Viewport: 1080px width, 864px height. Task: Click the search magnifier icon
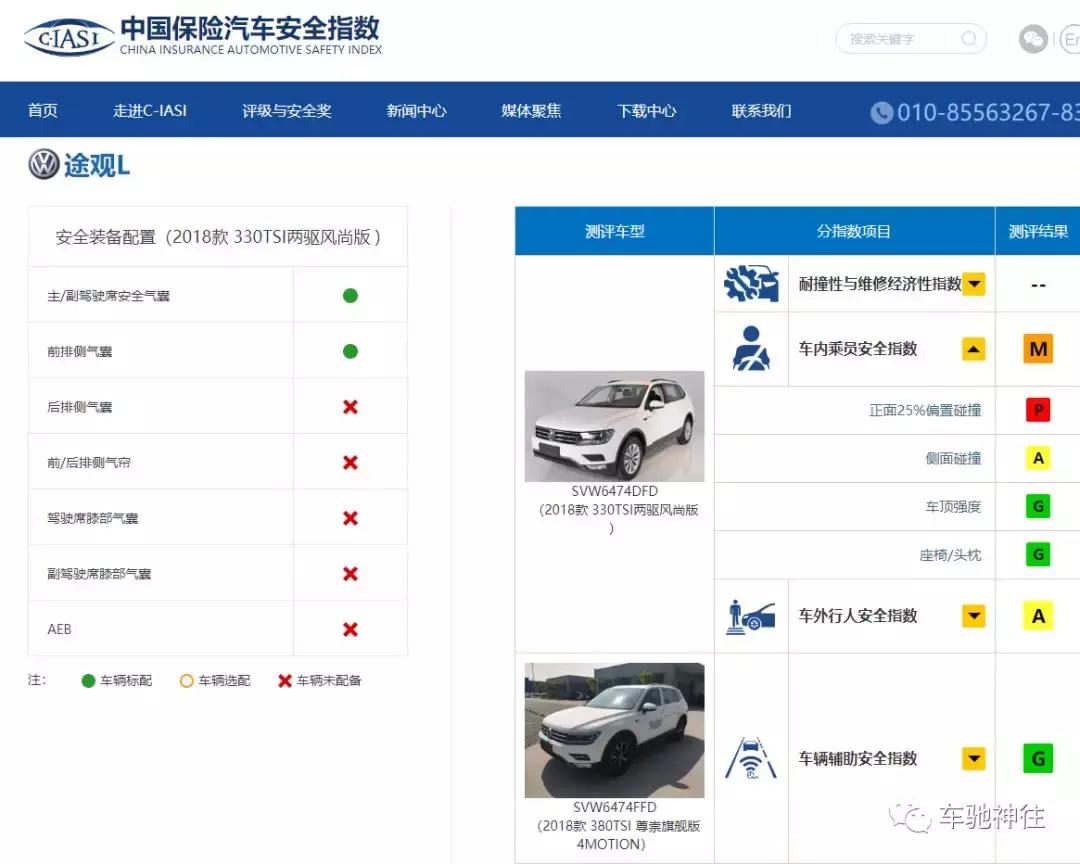968,38
